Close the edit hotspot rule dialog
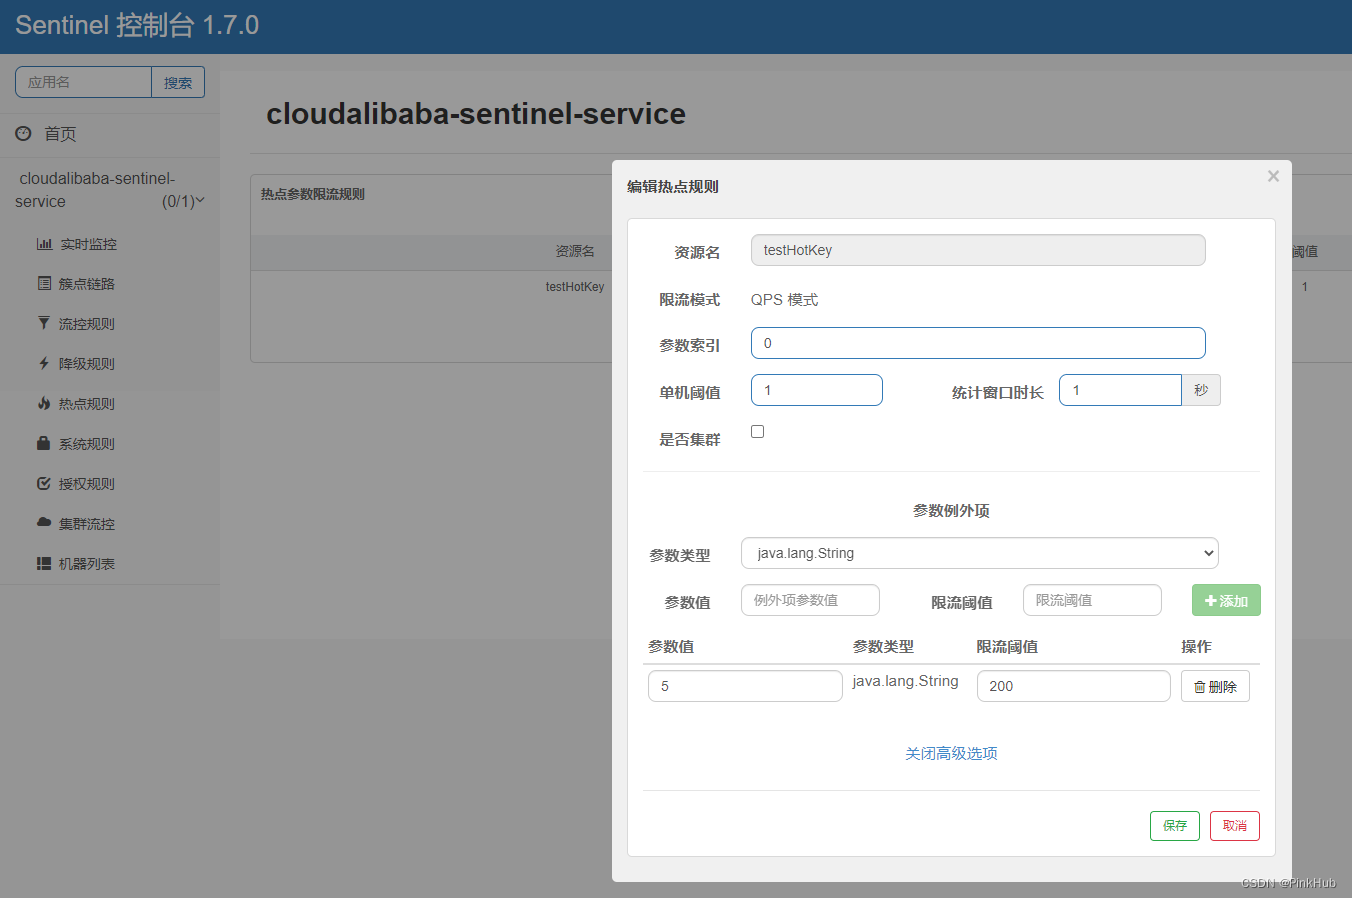 click(x=1273, y=176)
